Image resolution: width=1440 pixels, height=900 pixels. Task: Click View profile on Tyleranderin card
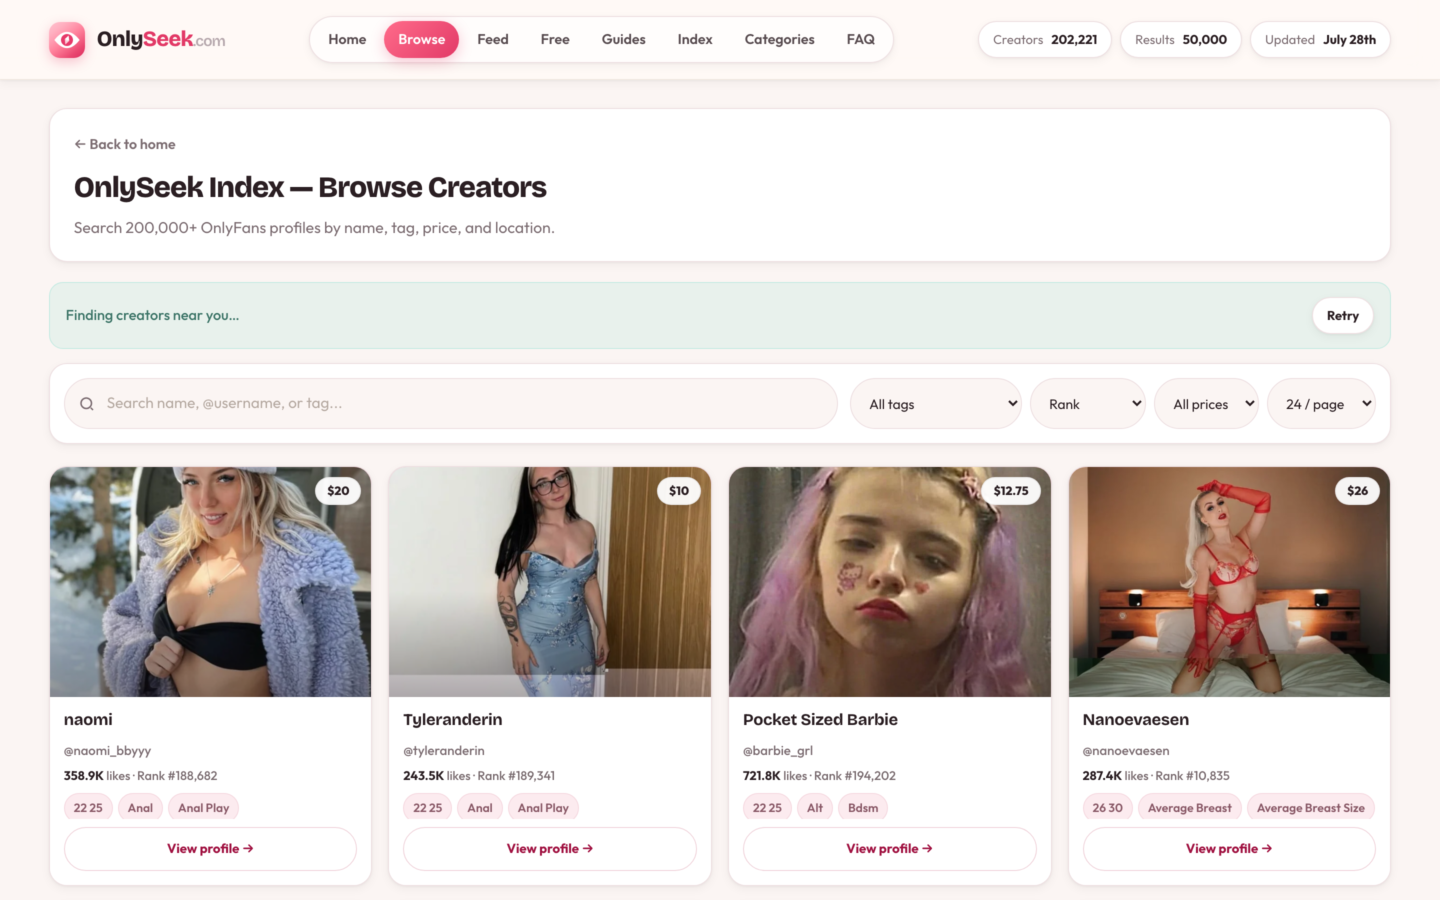tap(550, 849)
